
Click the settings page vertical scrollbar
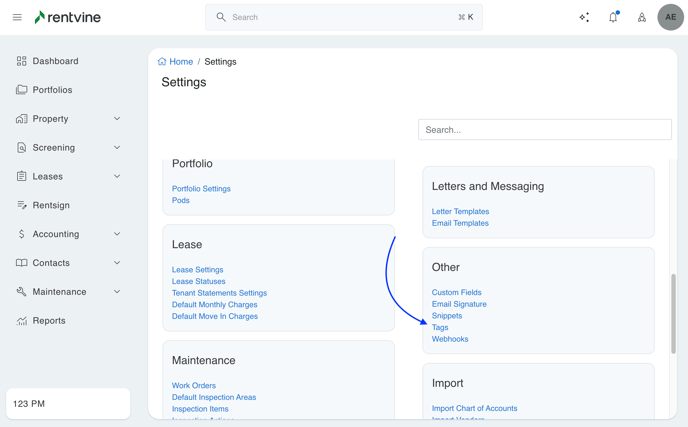click(x=673, y=313)
